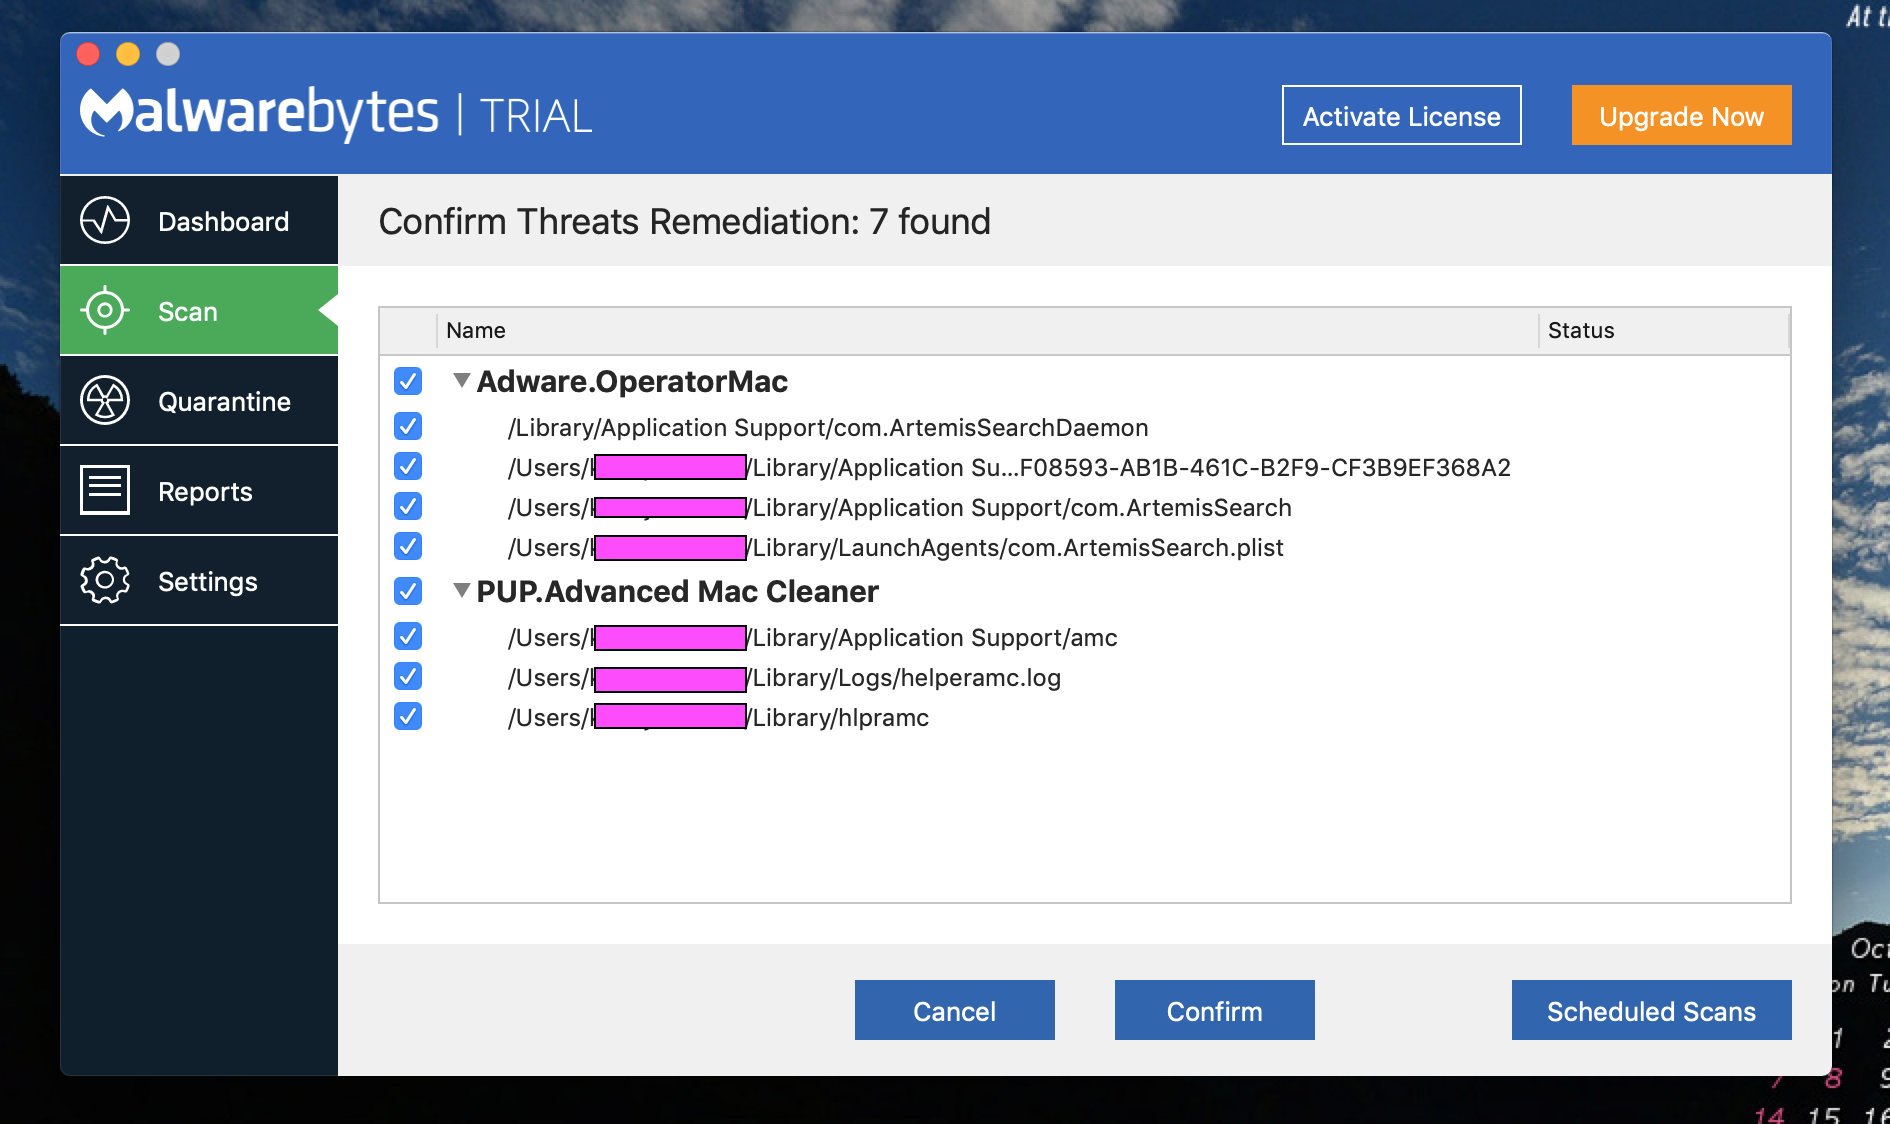Click the Settings gear icon
This screenshot has height=1124, width=1890.
tap(105, 581)
